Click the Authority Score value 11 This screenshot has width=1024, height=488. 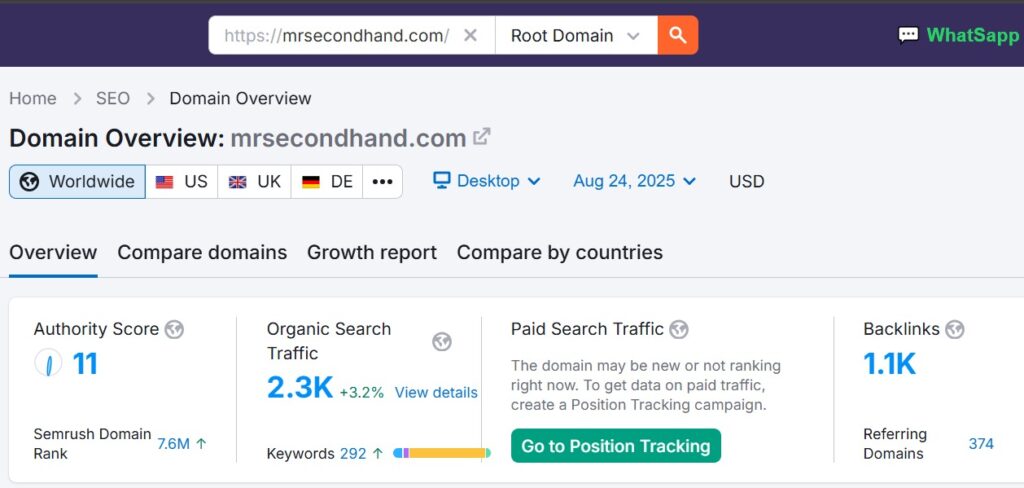(85, 363)
